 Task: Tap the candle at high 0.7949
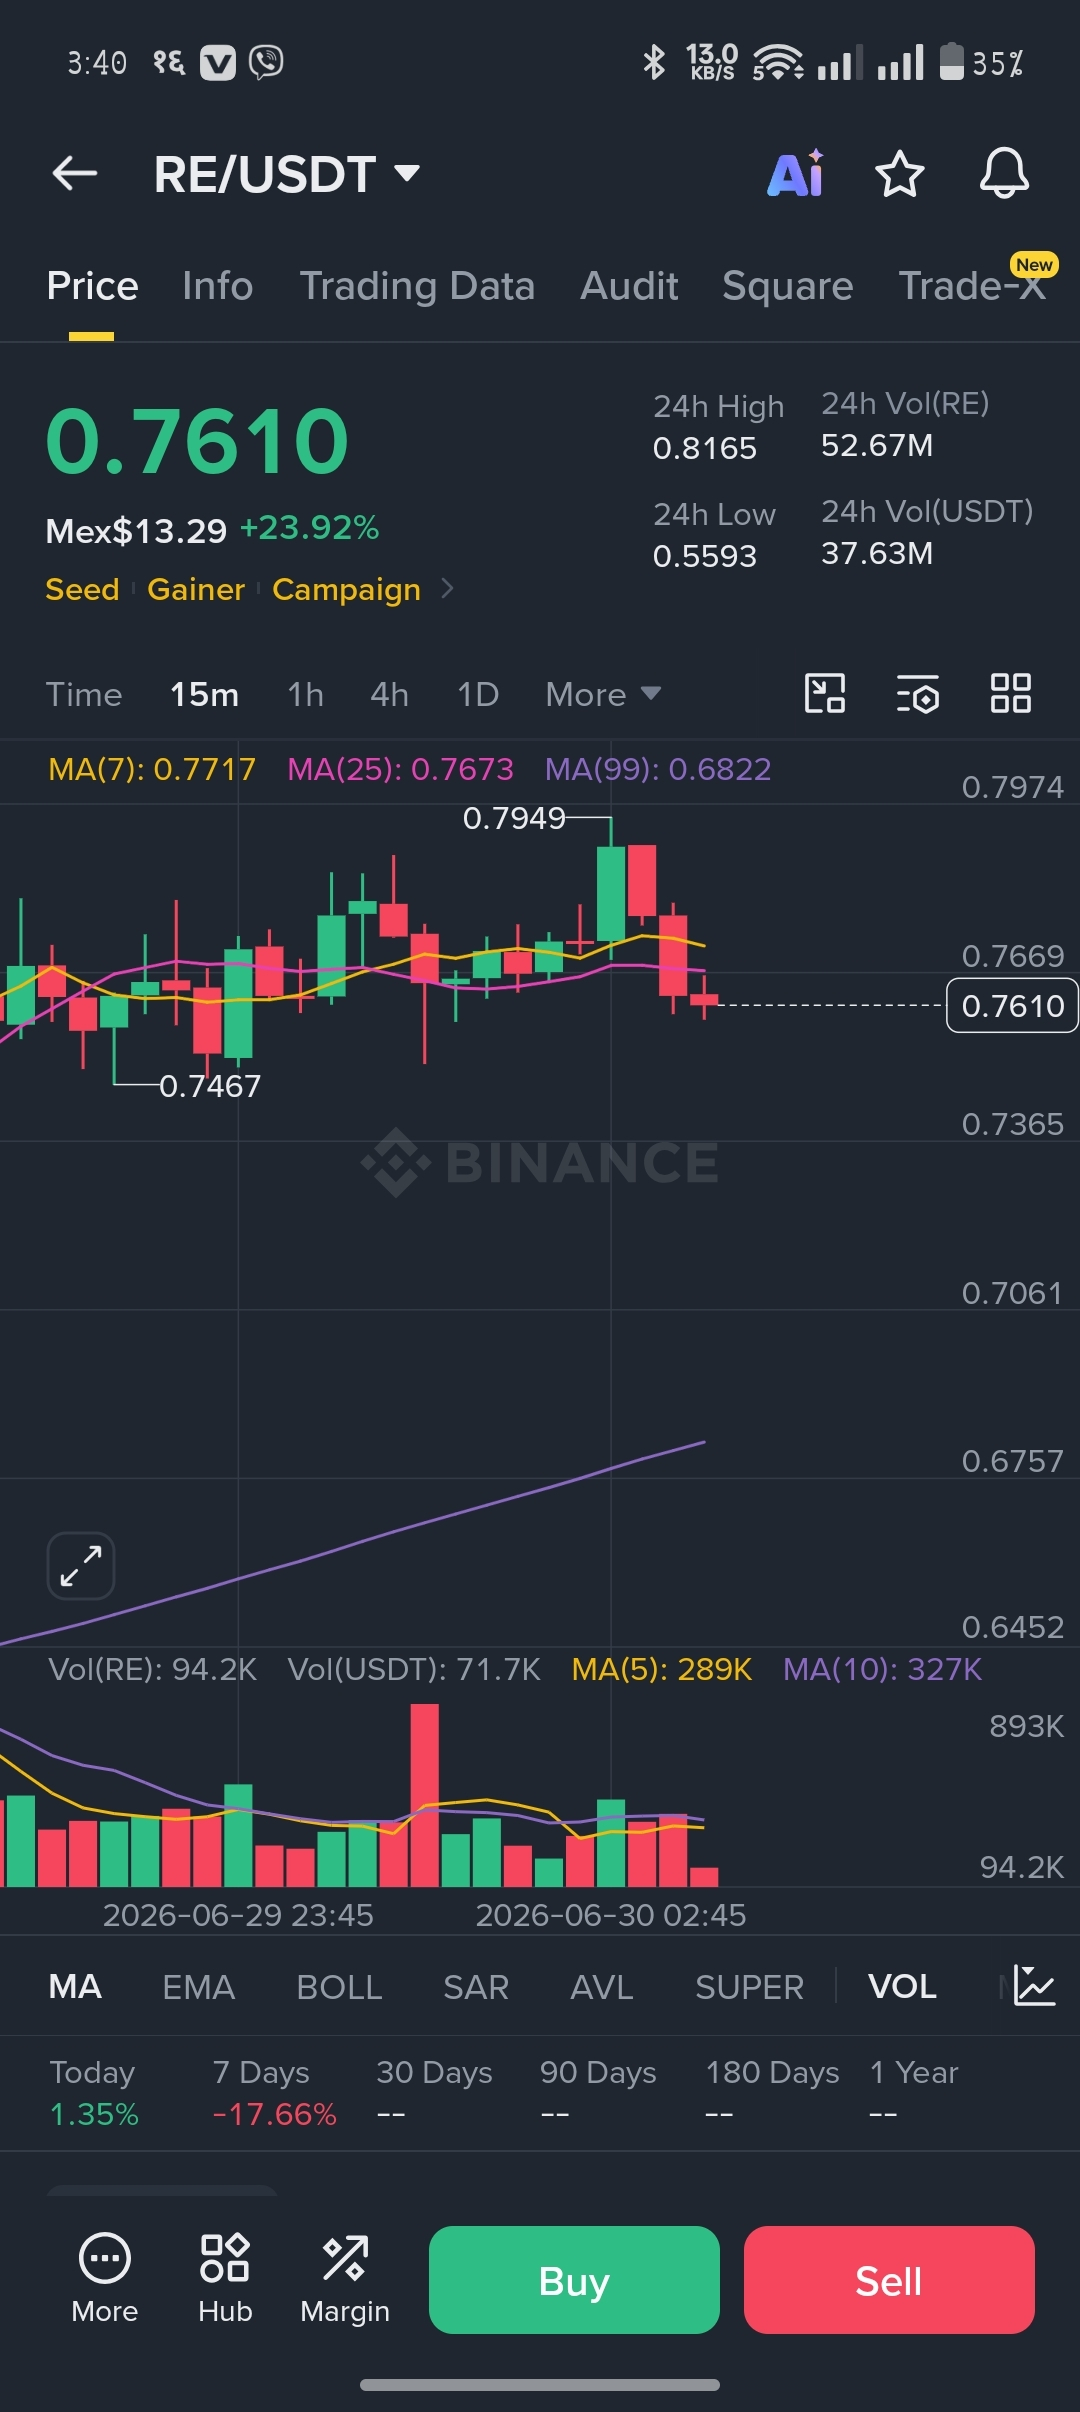click(611, 893)
